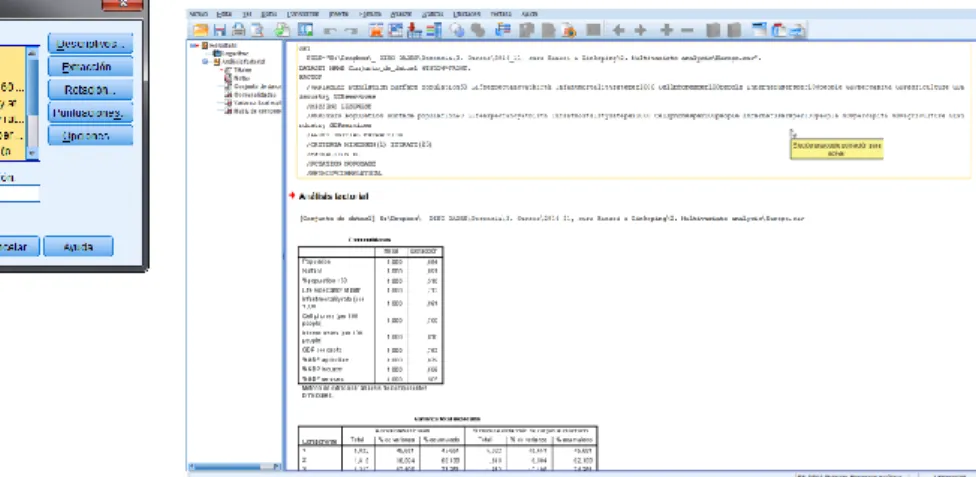
Task: Open the Insertar menu
Action: coord(339,14)
